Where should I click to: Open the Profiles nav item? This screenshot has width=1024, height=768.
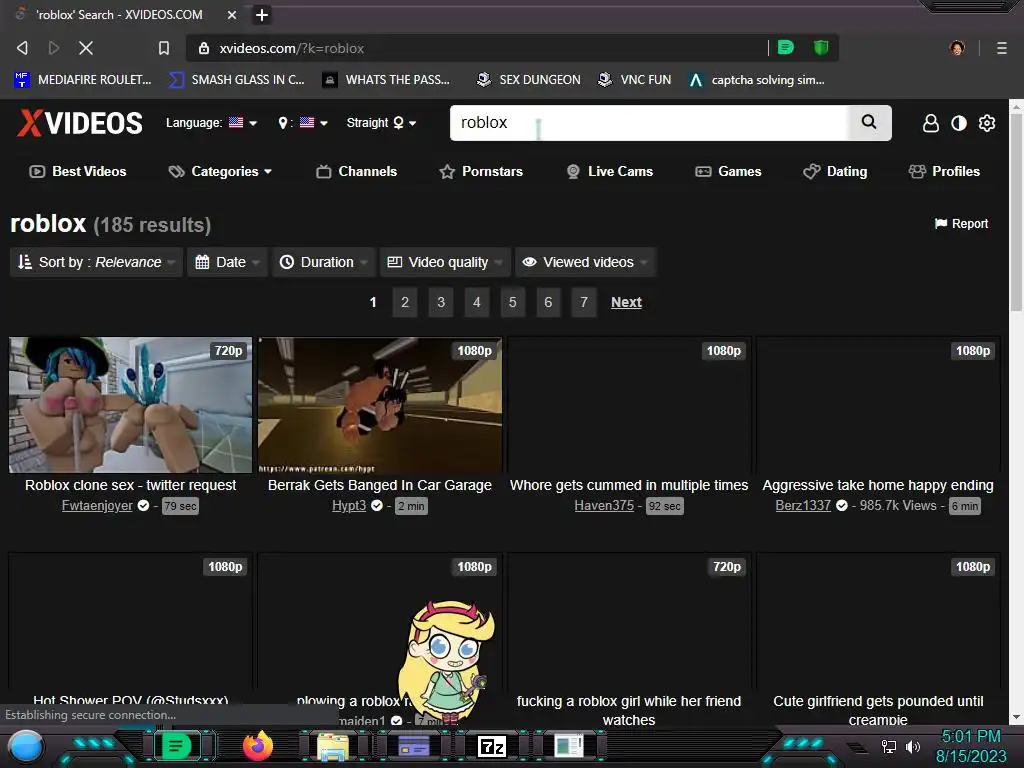[x=944, y=171]
